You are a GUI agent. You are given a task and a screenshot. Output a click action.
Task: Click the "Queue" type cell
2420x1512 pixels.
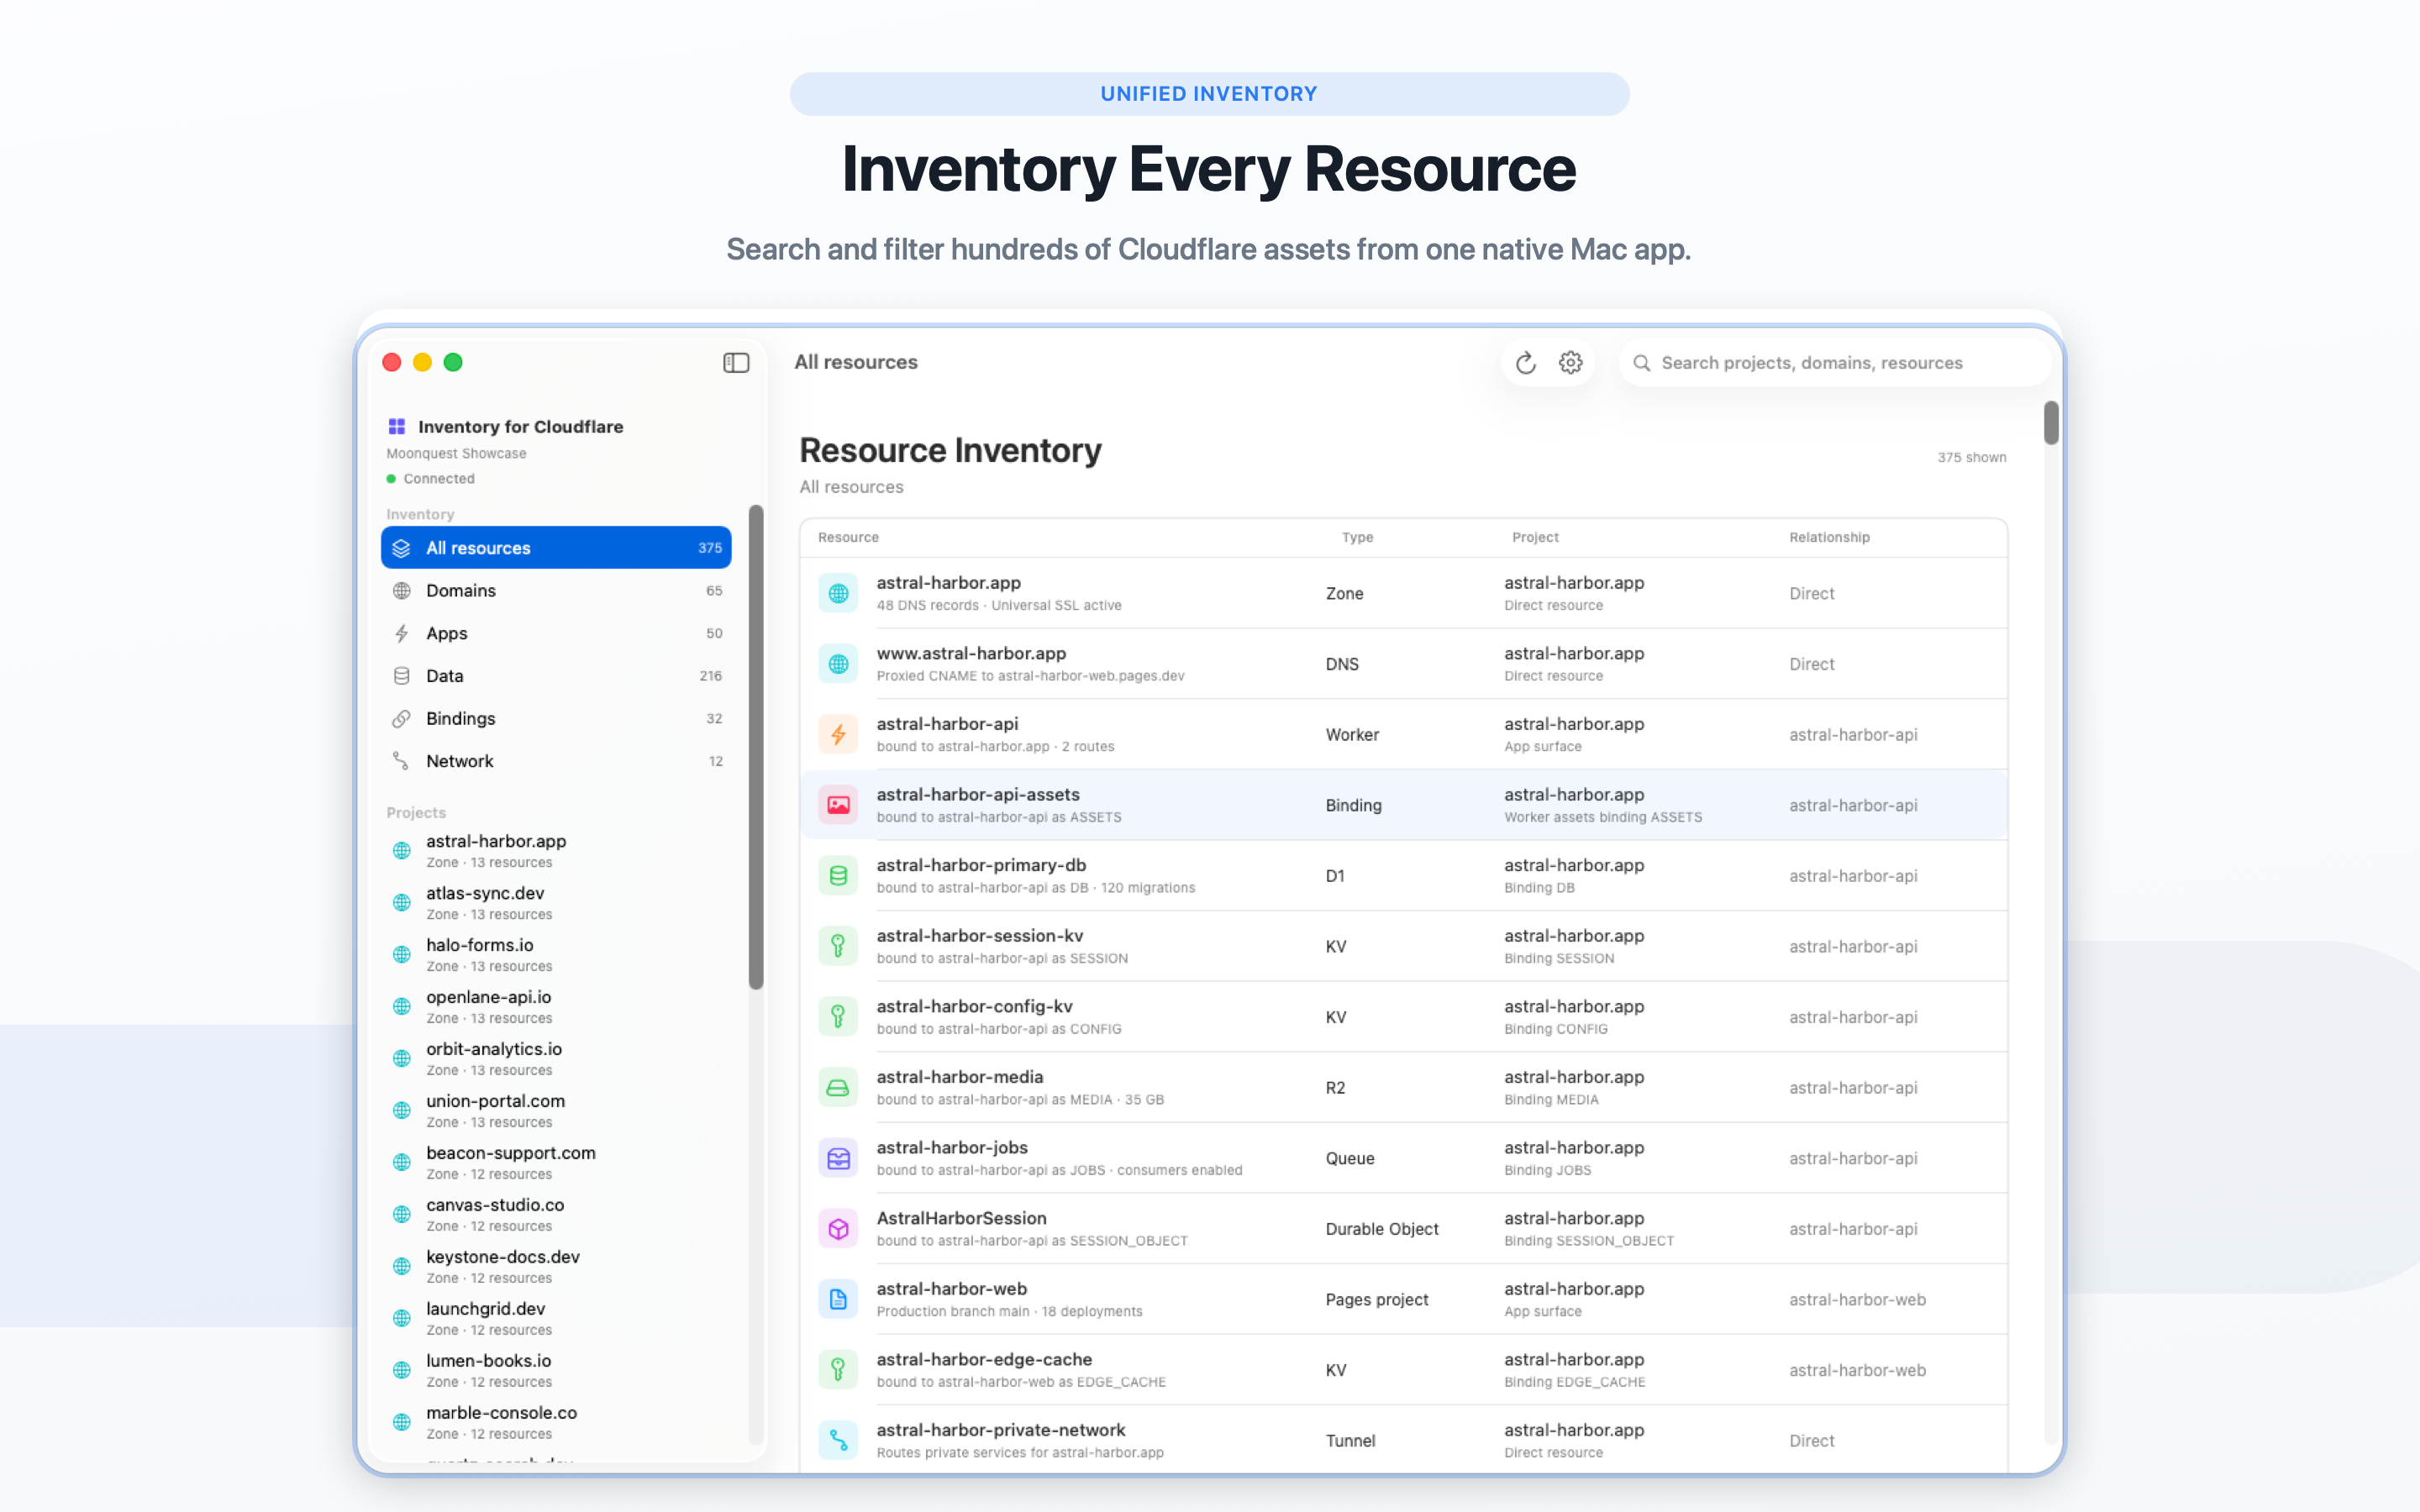pos(1350,1158)
